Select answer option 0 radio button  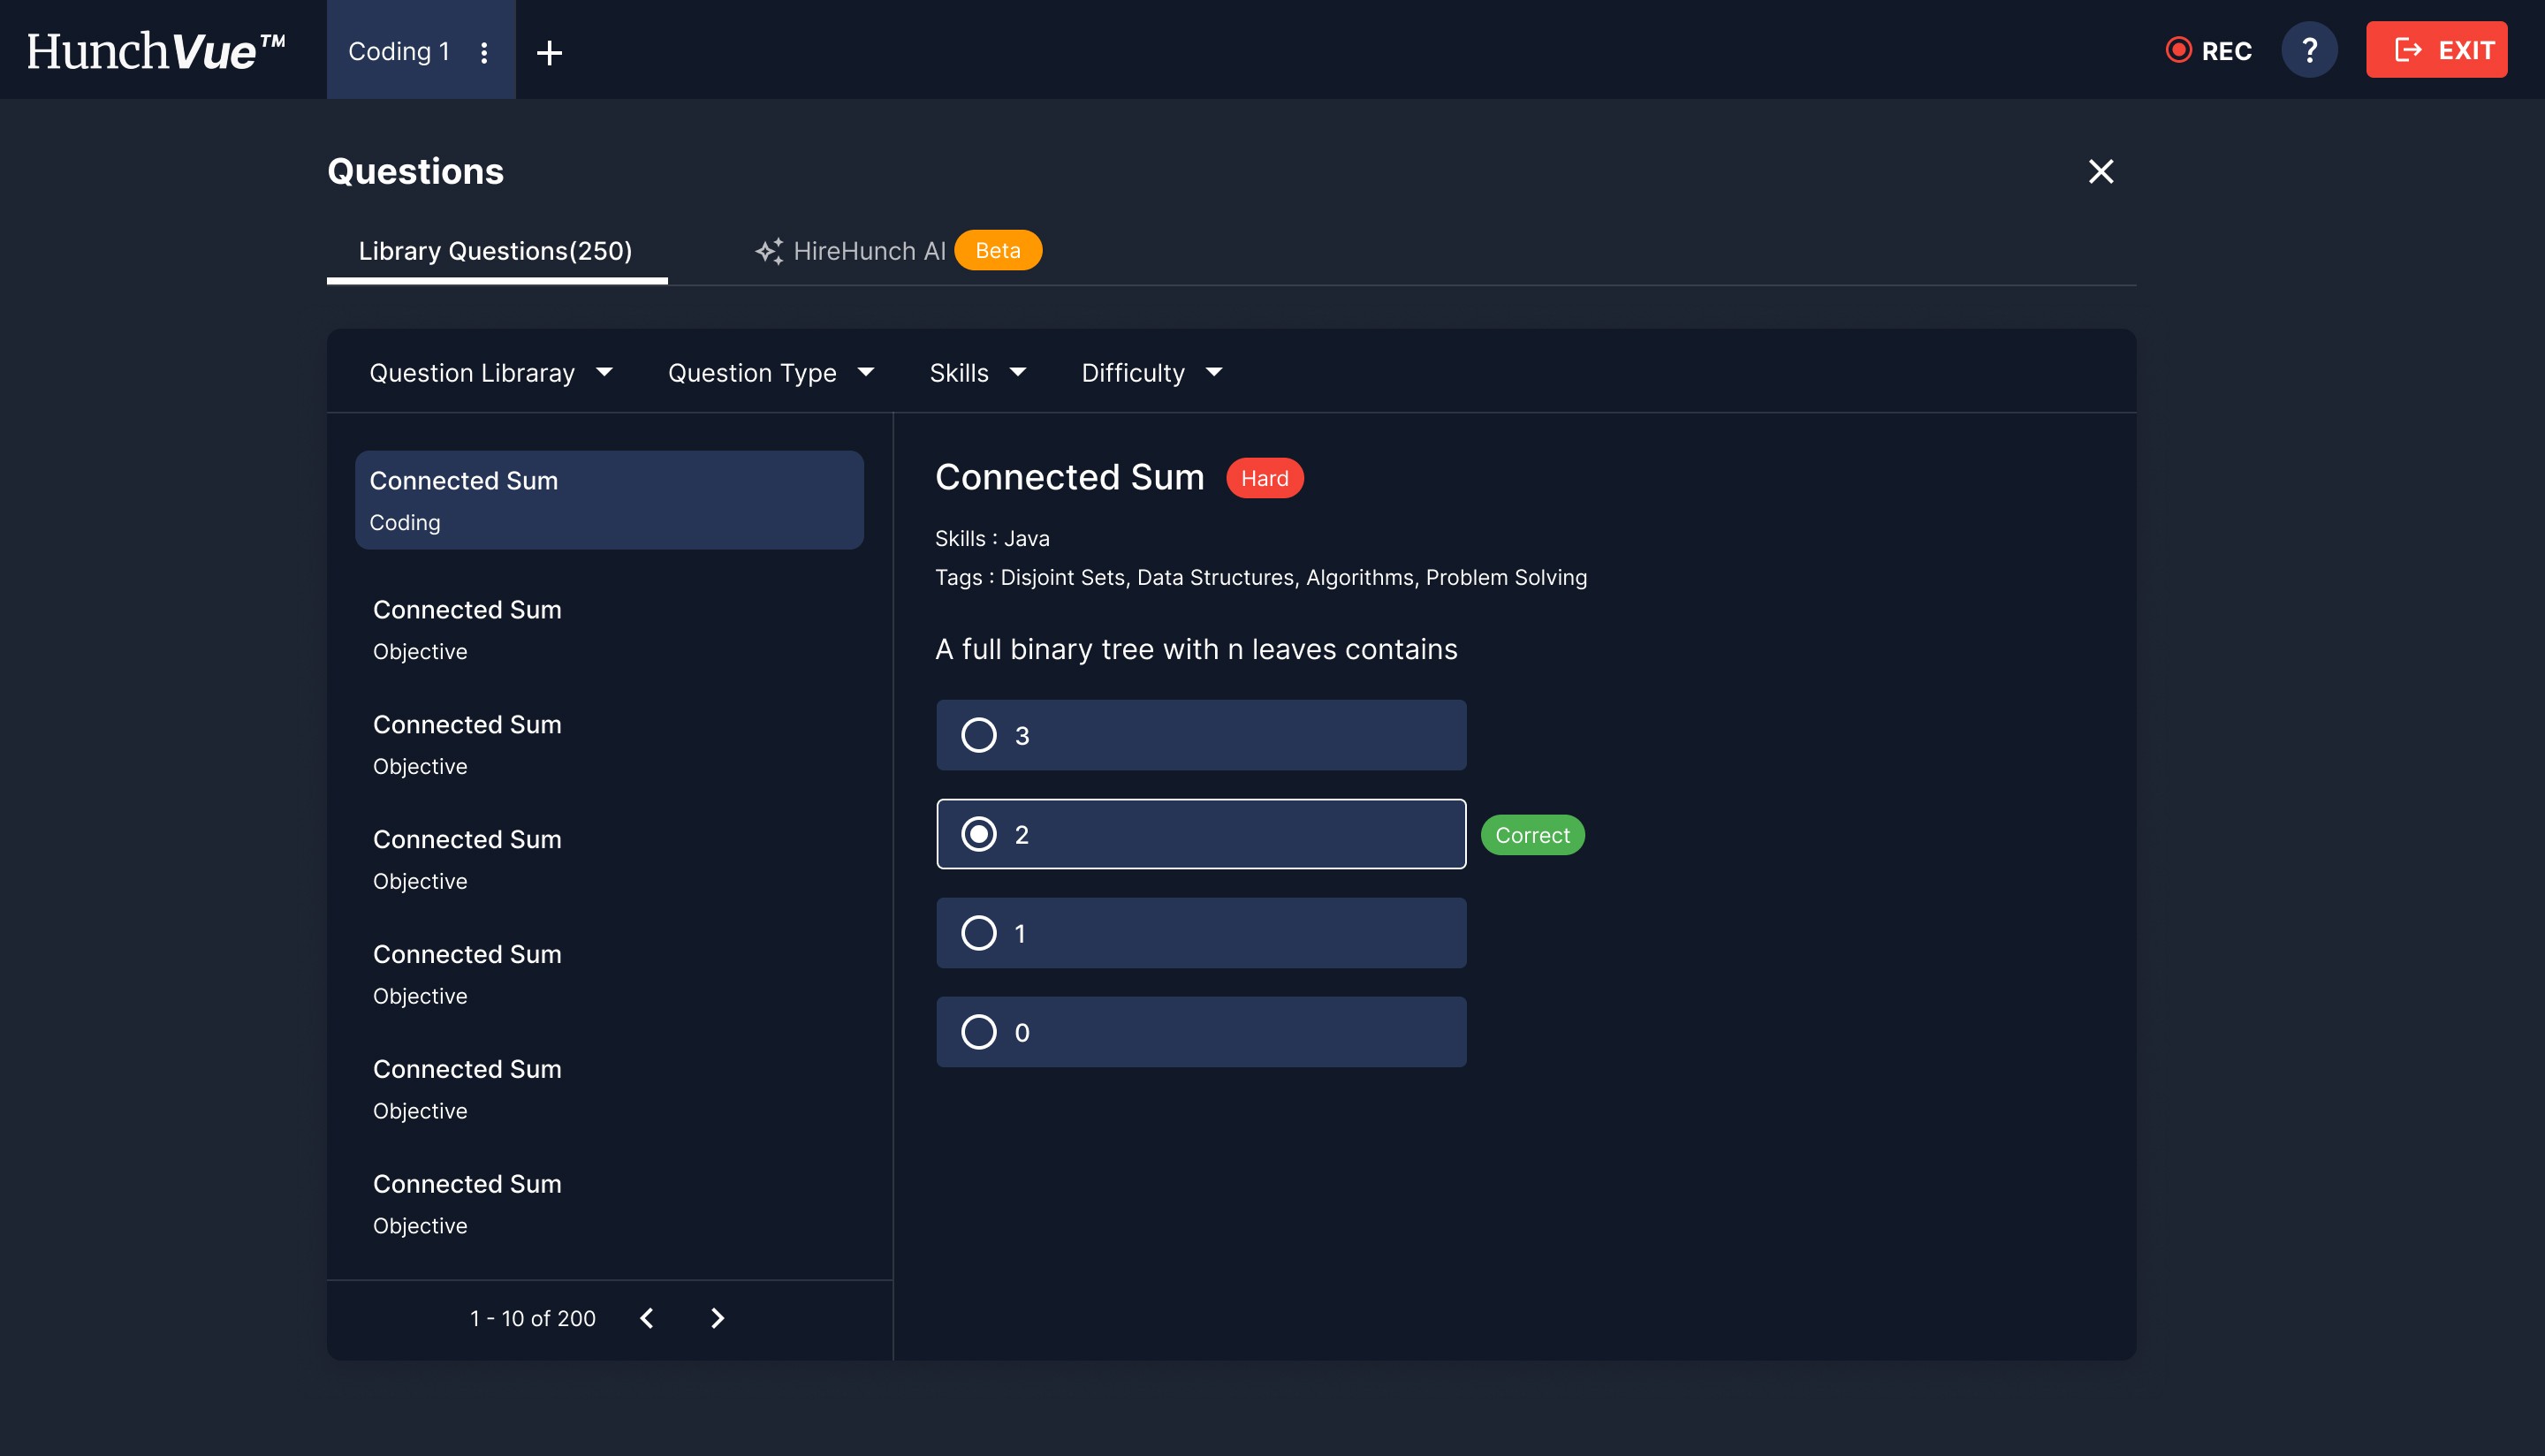pos(978,1032)
